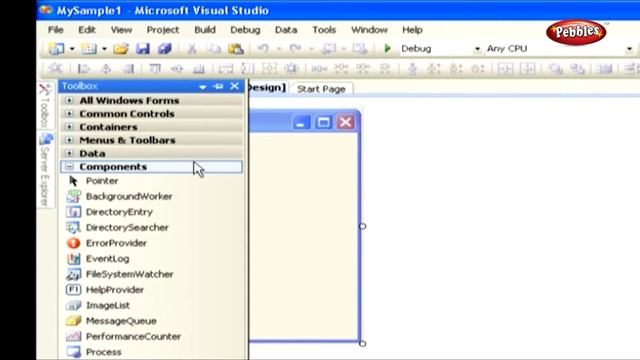Open the Toolbox window position dropdown arrow
640x360 pixels.
(202, 87)
